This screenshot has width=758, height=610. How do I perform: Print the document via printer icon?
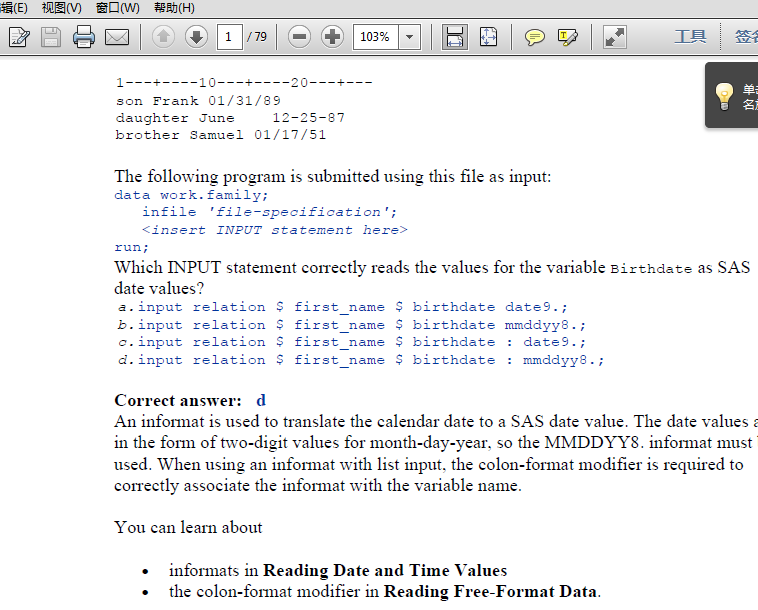click(x=84, y=37)
